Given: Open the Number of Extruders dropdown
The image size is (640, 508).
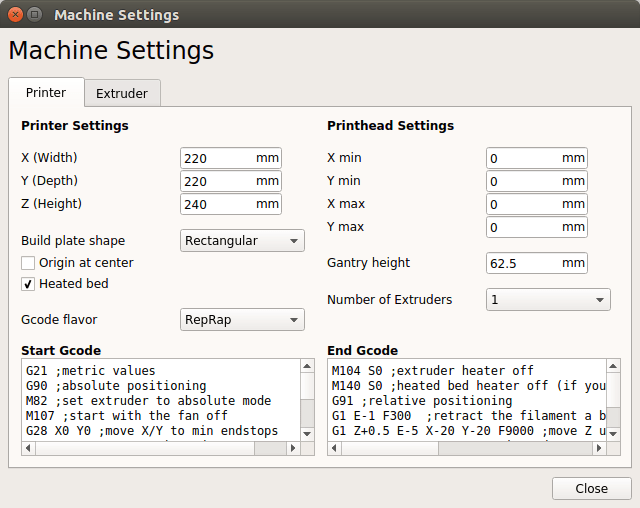Looking at the screenshot, I should (547, 300).
